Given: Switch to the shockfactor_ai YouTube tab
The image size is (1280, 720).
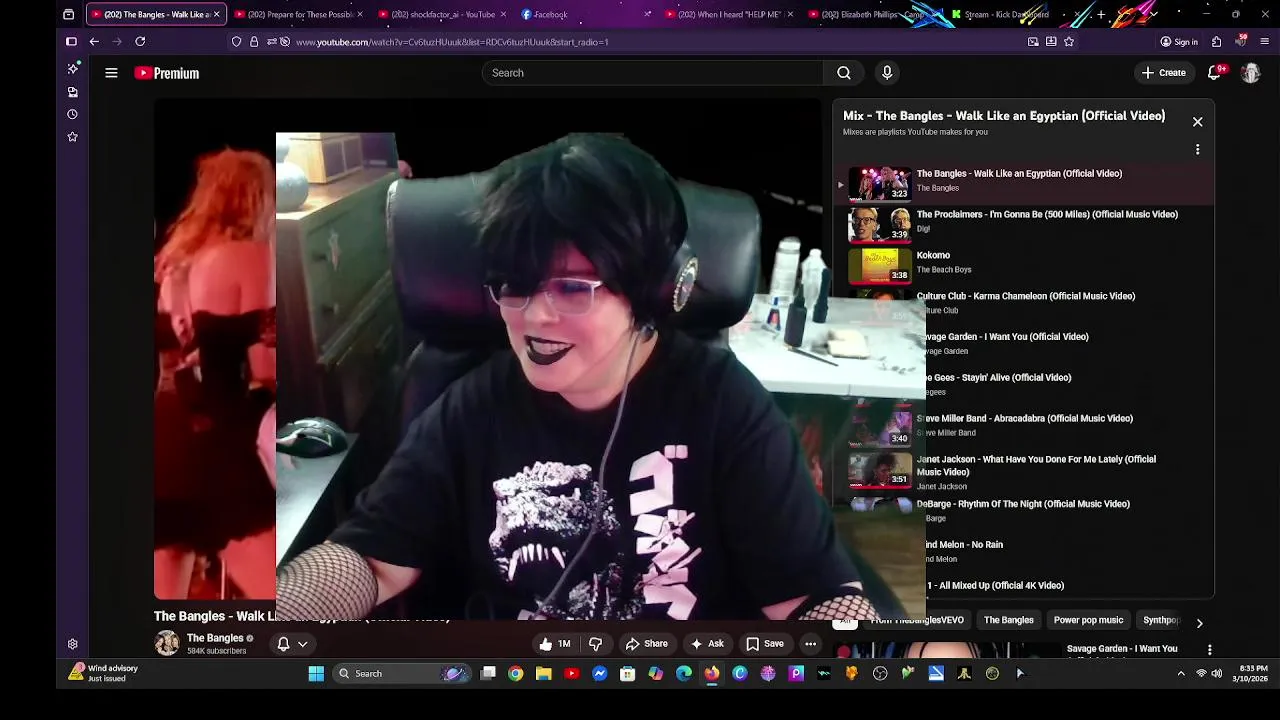Looking at the screenshot, I should 442,14.
